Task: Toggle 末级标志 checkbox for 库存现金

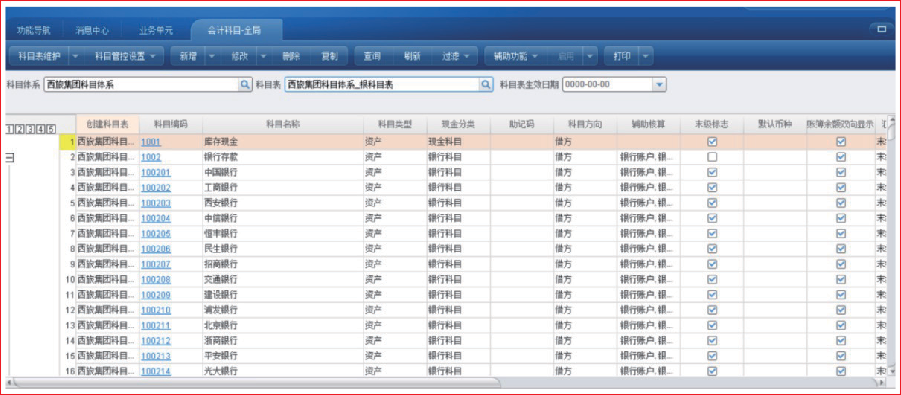Action: [712, 141]
